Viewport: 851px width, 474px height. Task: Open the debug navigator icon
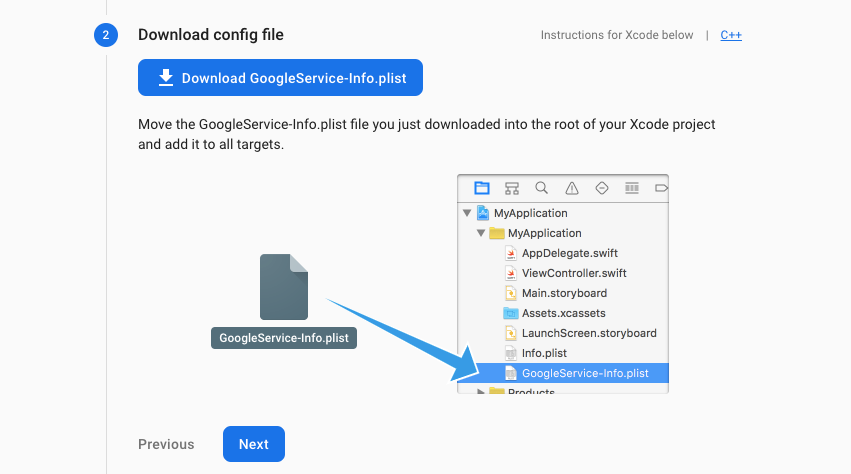[632, 188]
